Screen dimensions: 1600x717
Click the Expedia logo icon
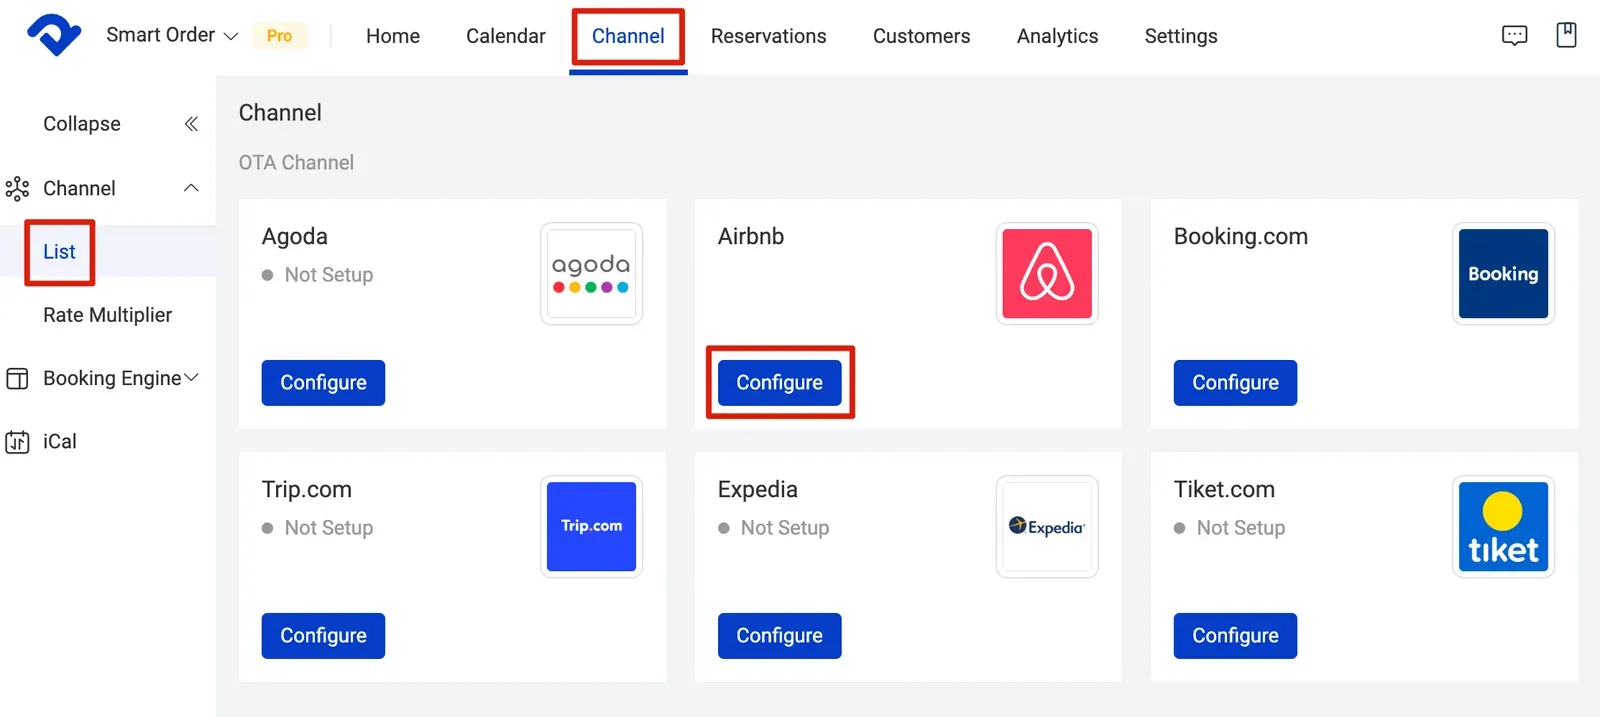tap(1047, 527)
